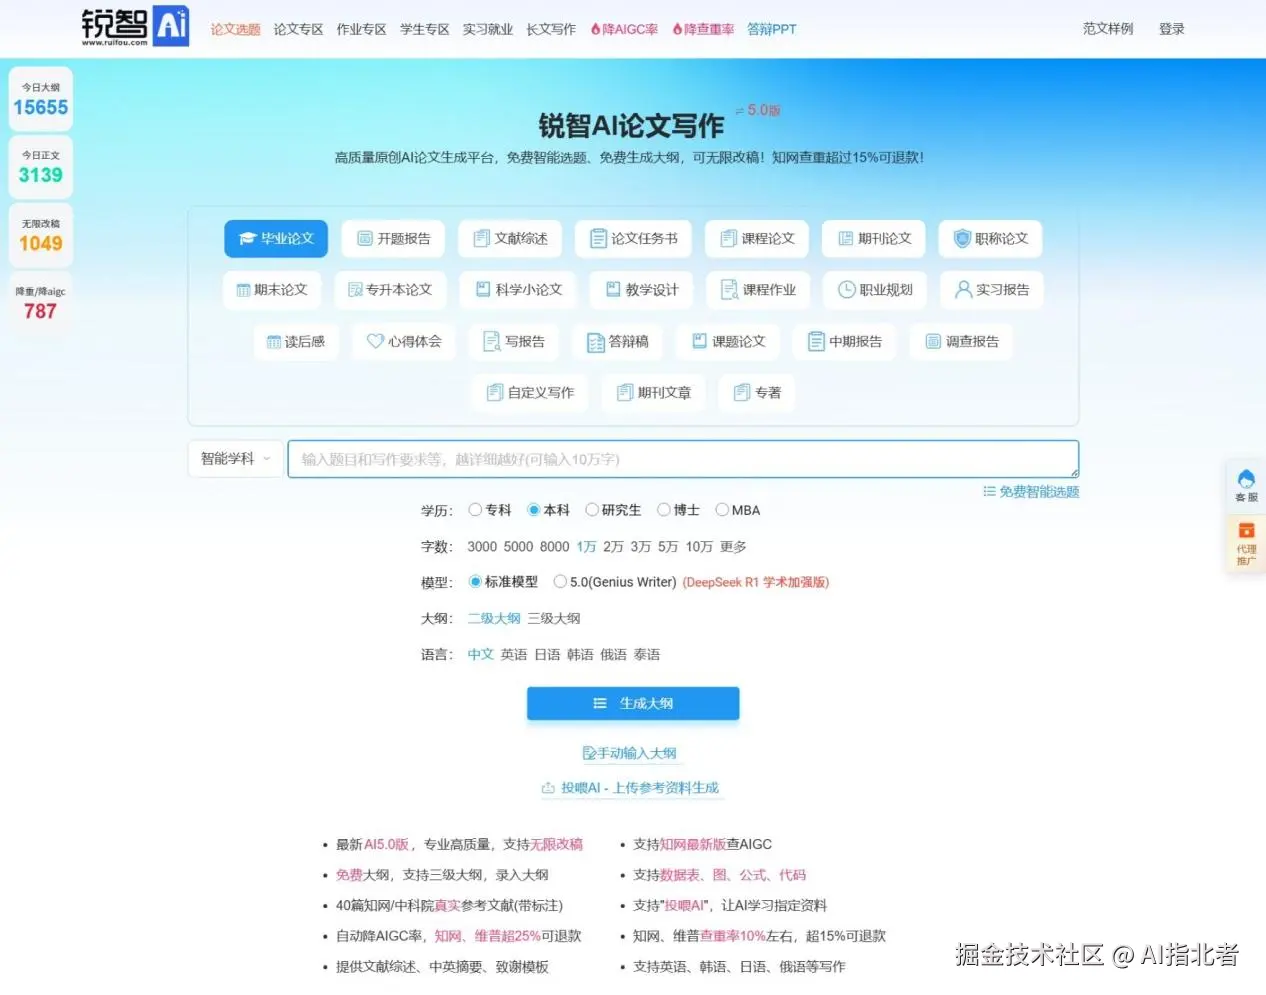The width and height of the screenshot is (1266, 995).
Task: Open the 调查报告 generator
Action: 960,341
